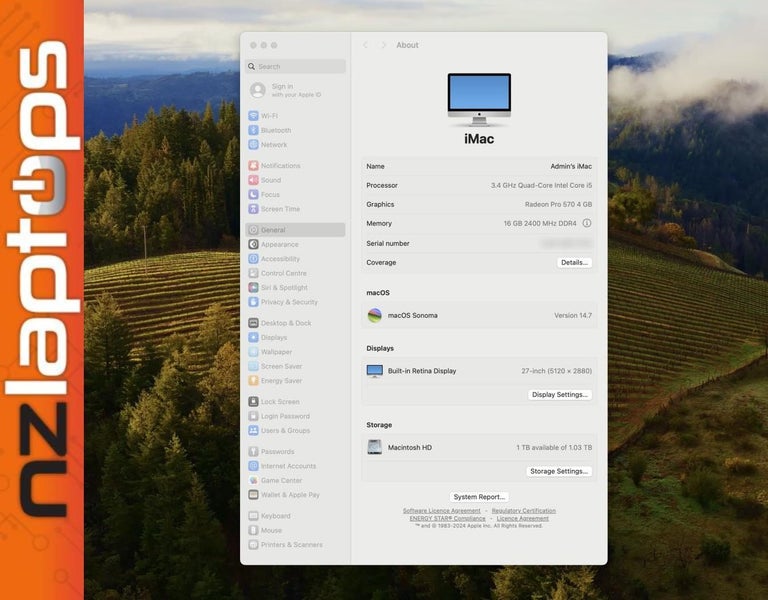Open Notifications bell icon in sidebar
Screen dimensions: 768x600
[x=253, y=166]
